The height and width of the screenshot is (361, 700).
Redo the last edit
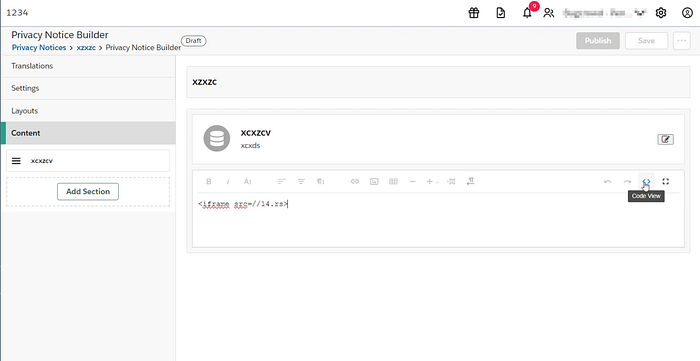(x=627, y=182)
